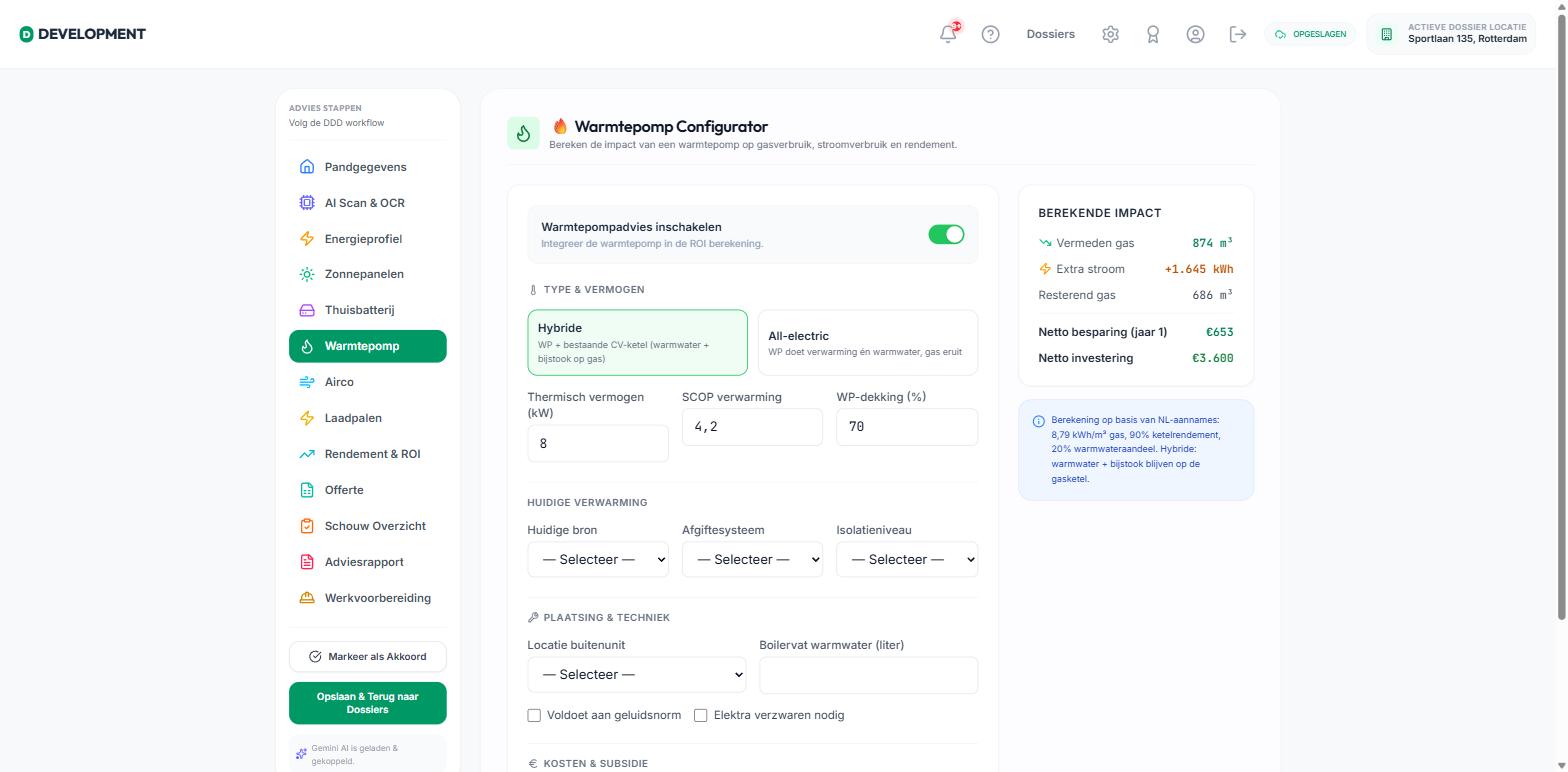The image size is (1568, 772).
Task: Click the Boilervat warmwater liter input
Action: (x=868, y=675)
